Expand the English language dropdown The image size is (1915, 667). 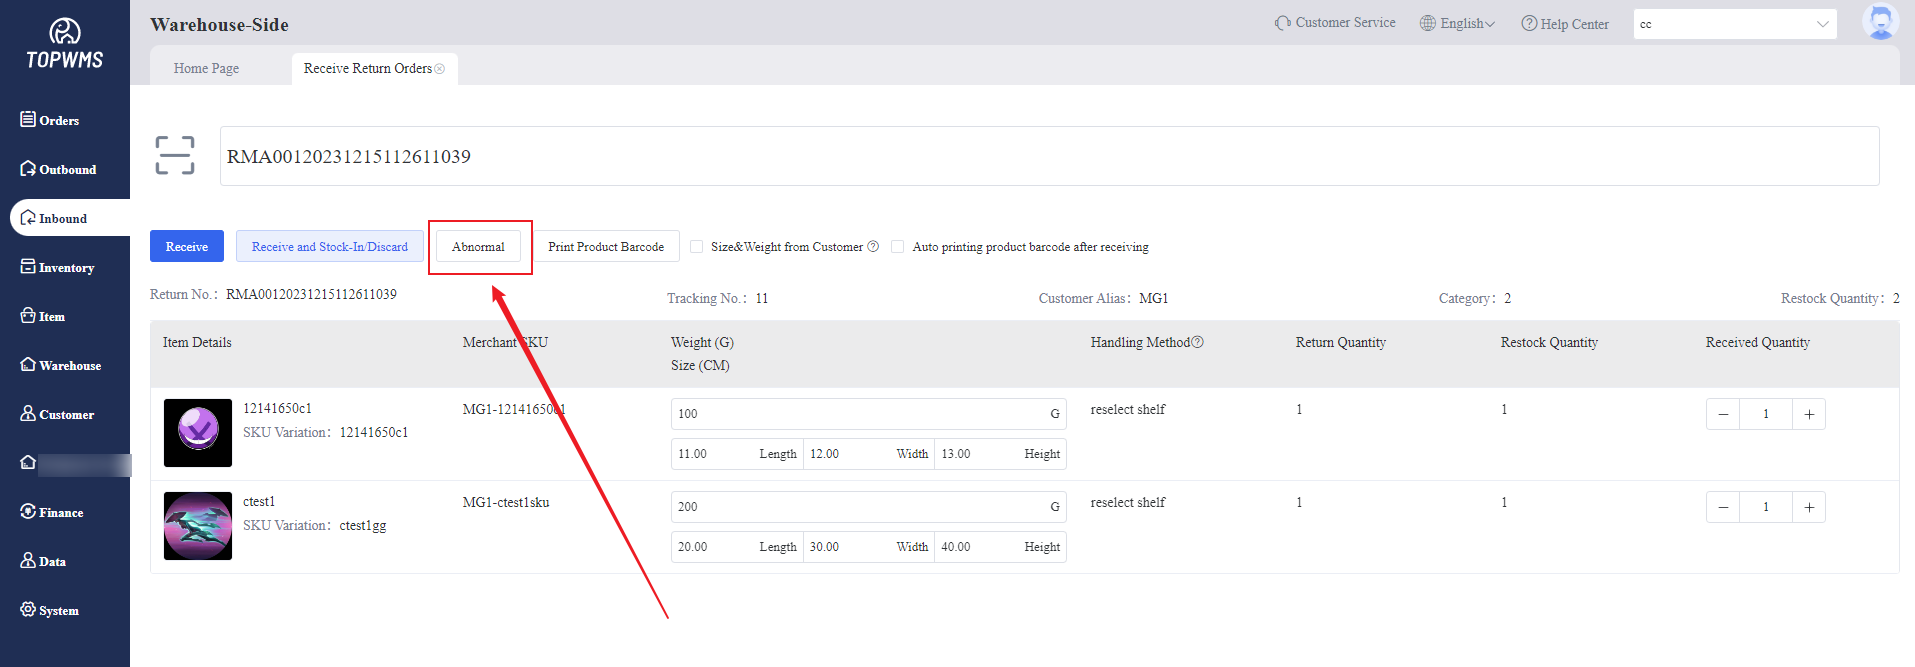1458,24
